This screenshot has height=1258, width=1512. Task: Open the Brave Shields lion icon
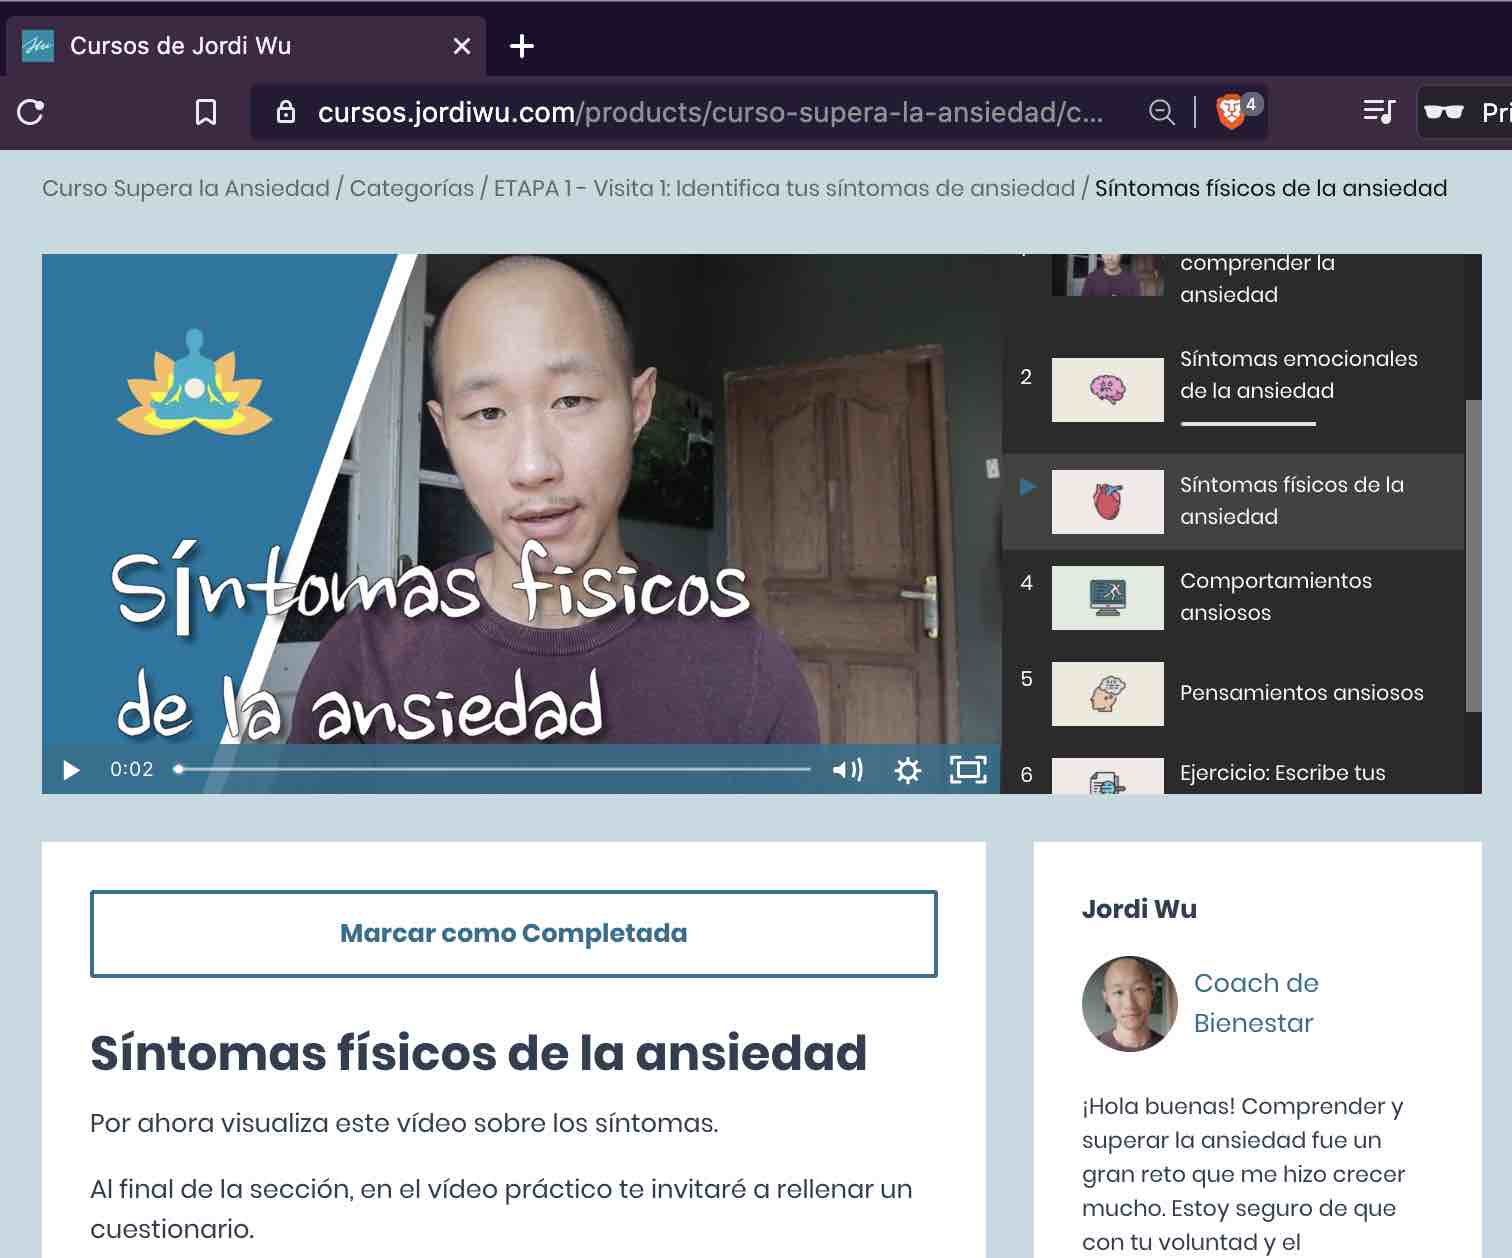[x=1231, y=111]
